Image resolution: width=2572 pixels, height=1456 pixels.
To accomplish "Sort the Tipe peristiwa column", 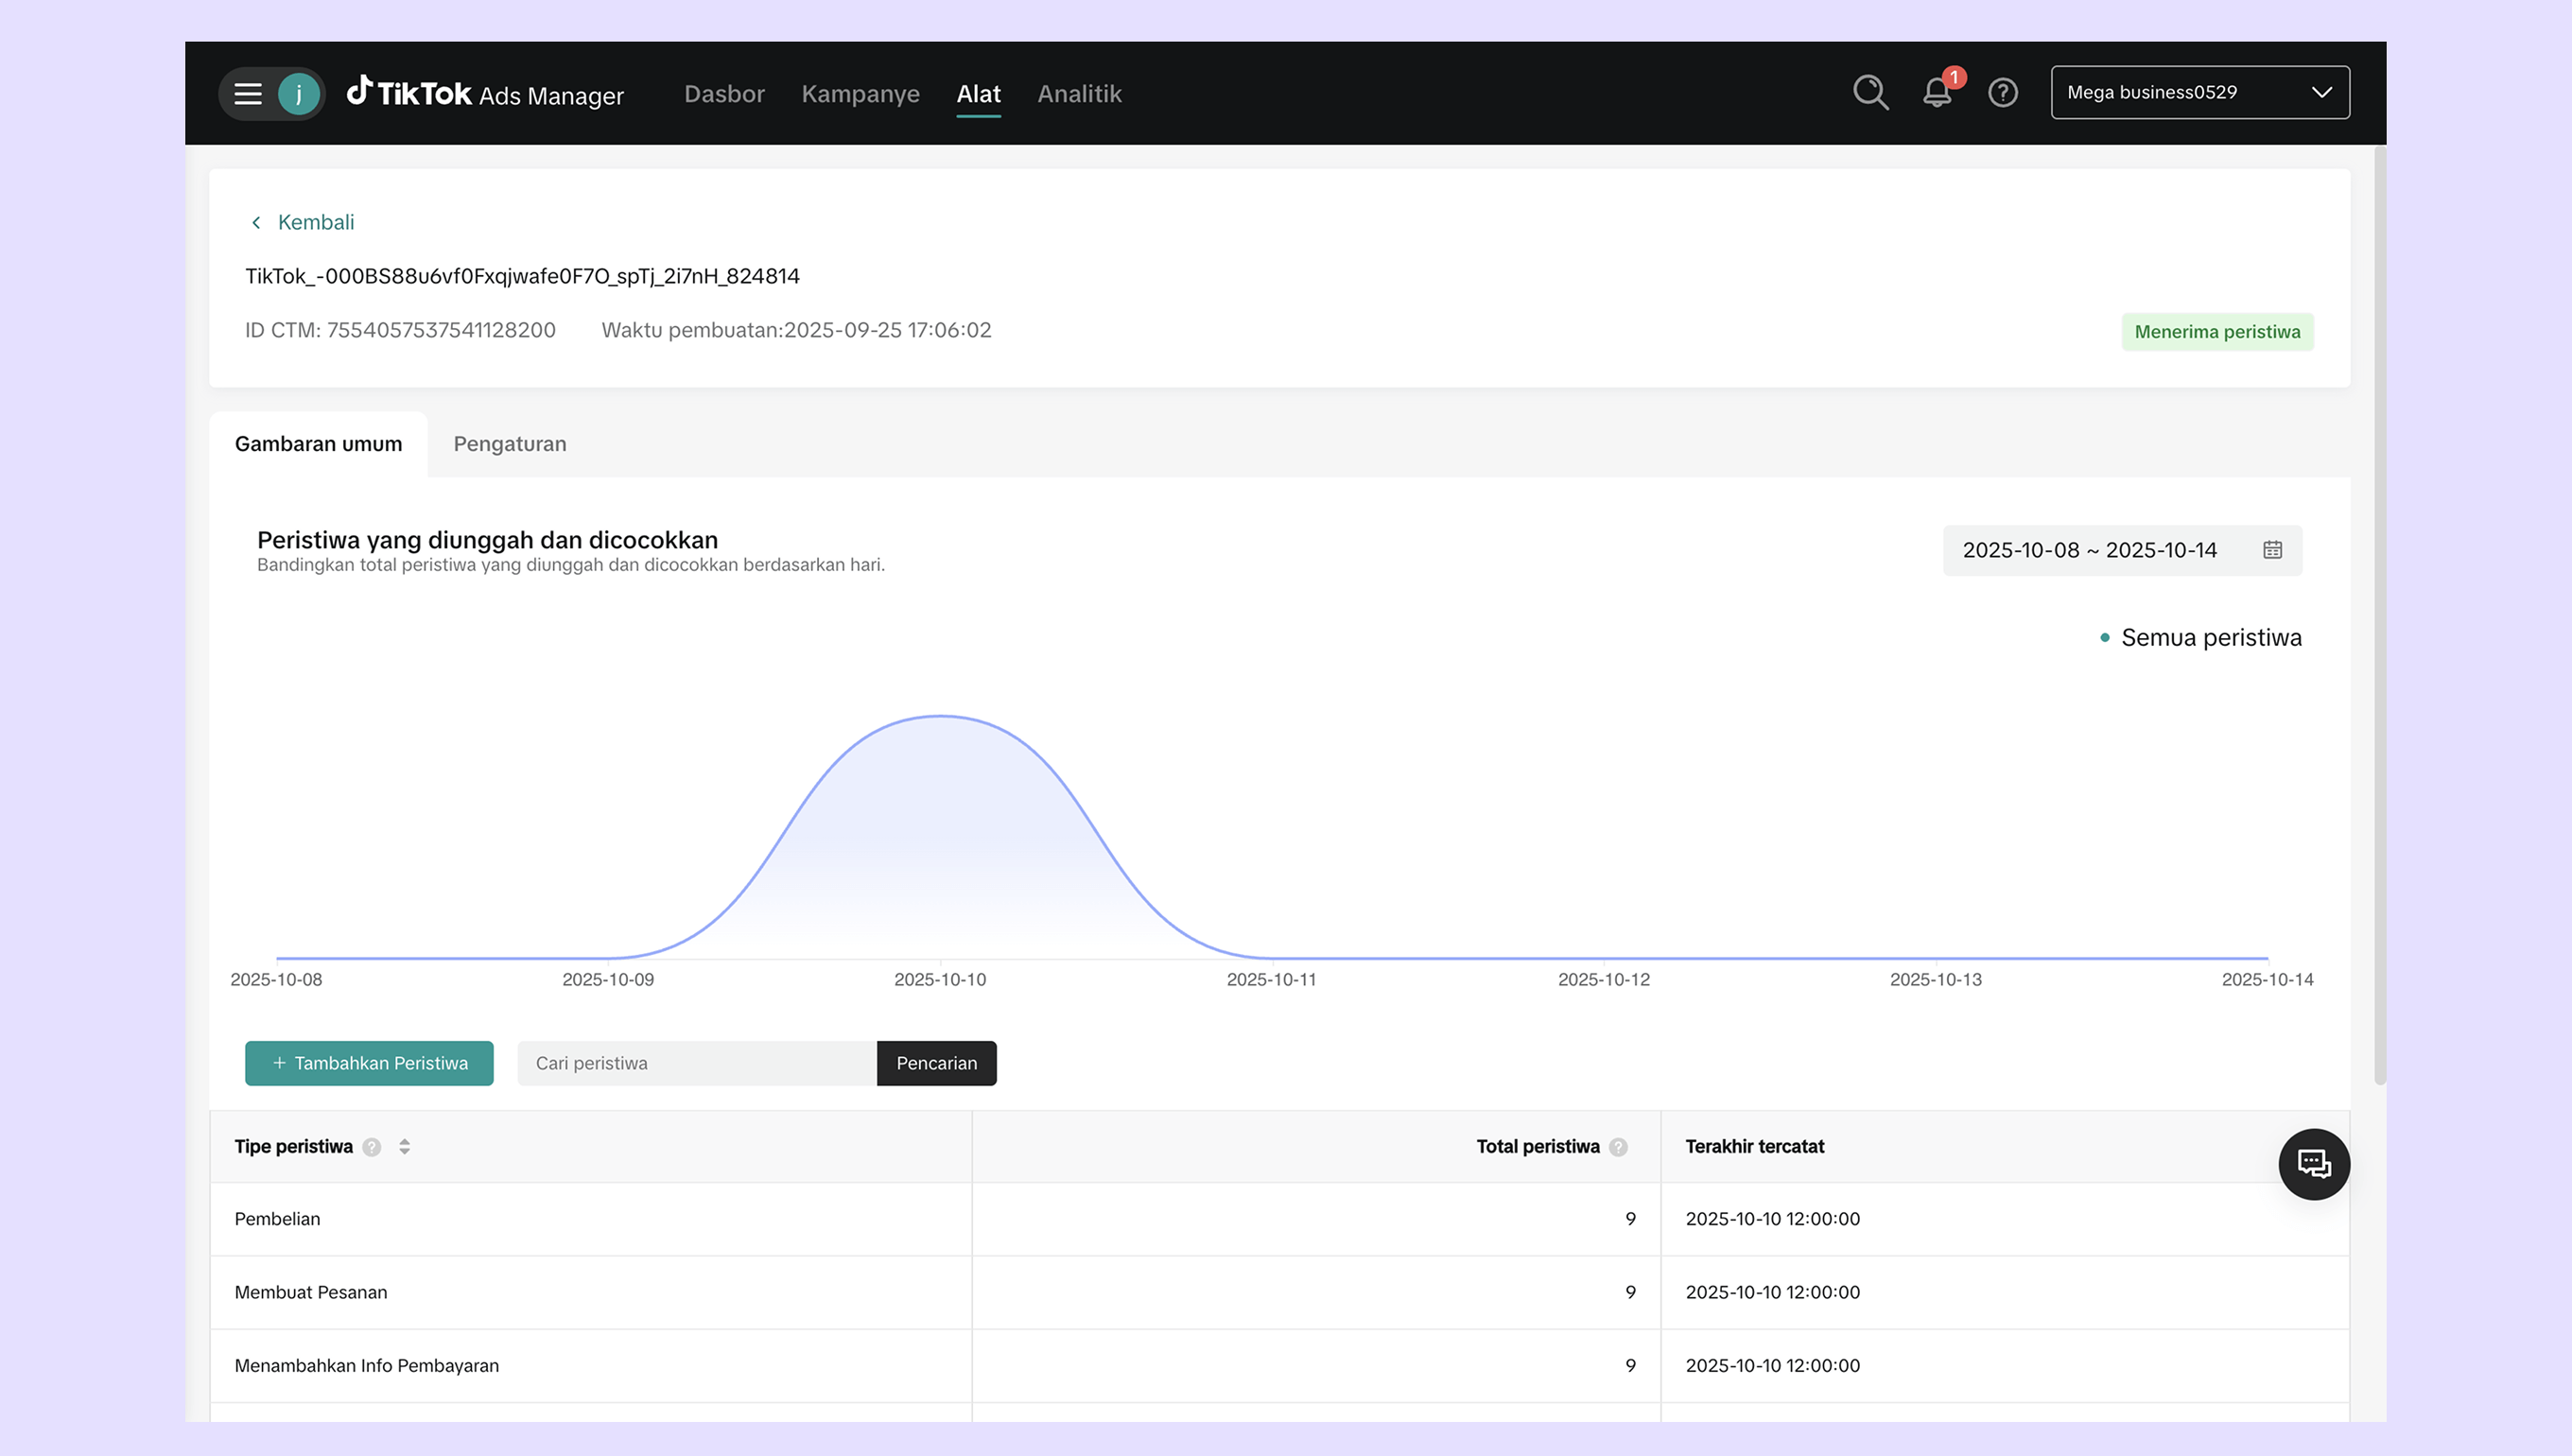I will tap(404, 1147).
